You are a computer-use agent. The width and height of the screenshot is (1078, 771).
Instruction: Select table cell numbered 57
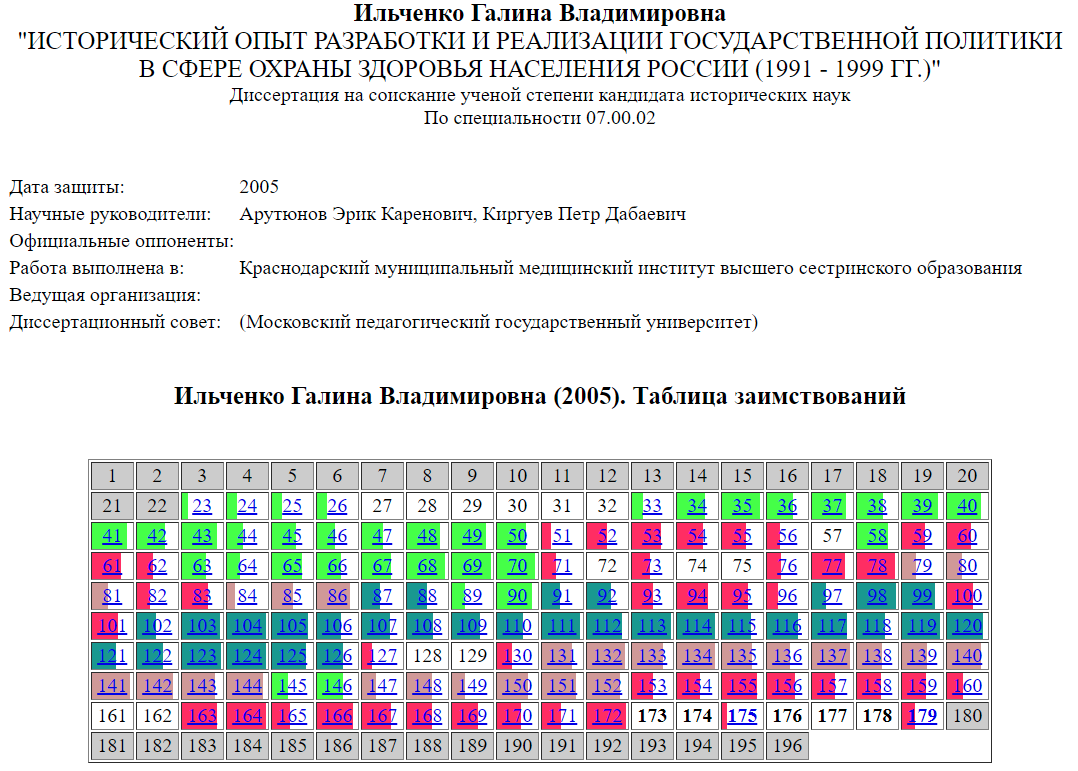pos(832,536)
